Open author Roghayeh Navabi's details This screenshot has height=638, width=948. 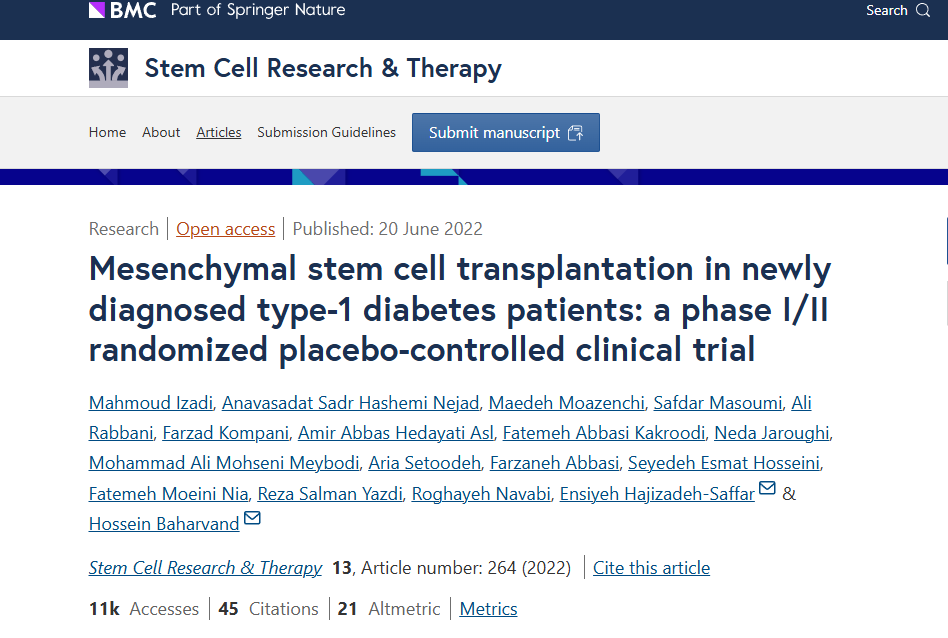point(480,494)
